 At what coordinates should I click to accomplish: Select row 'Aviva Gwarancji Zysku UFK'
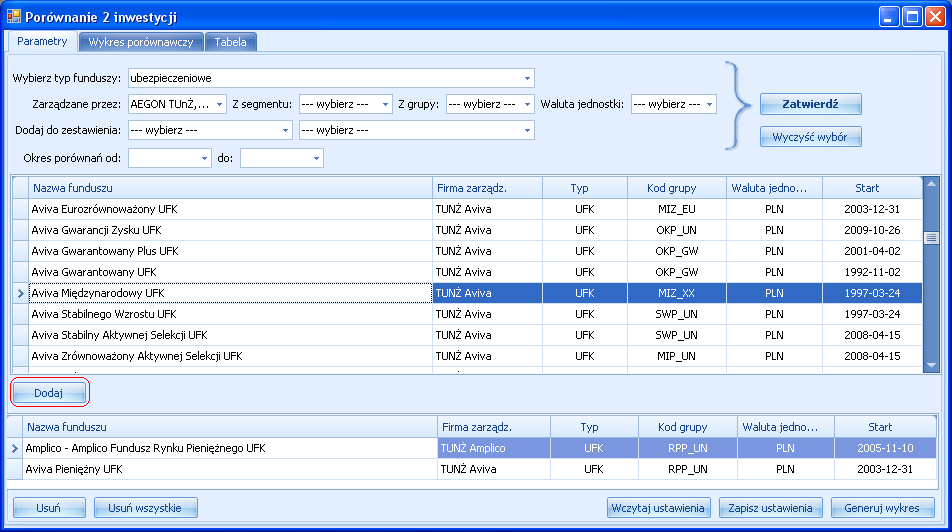click(466, 230)
